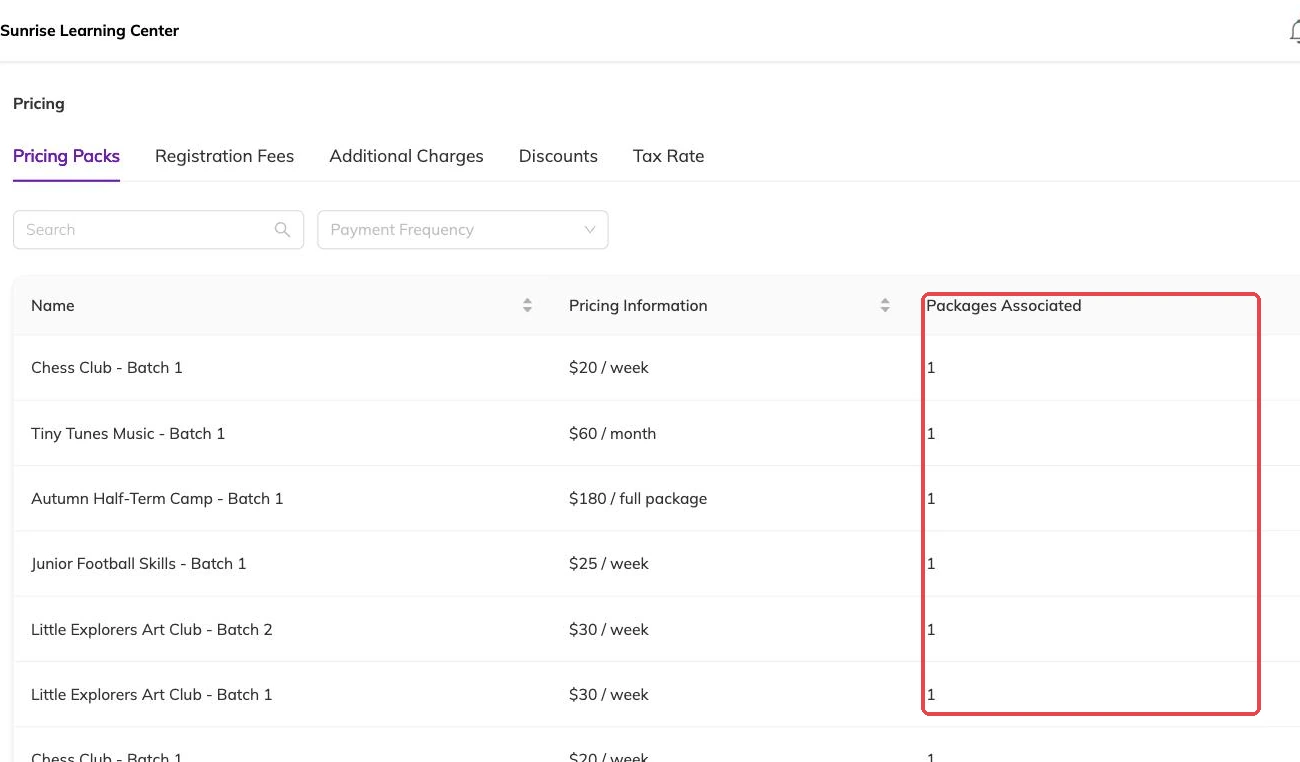Select Junior Football Skills - Batch 1
This screenshot has height=762, width=1300.
click(x=139, y=564)
